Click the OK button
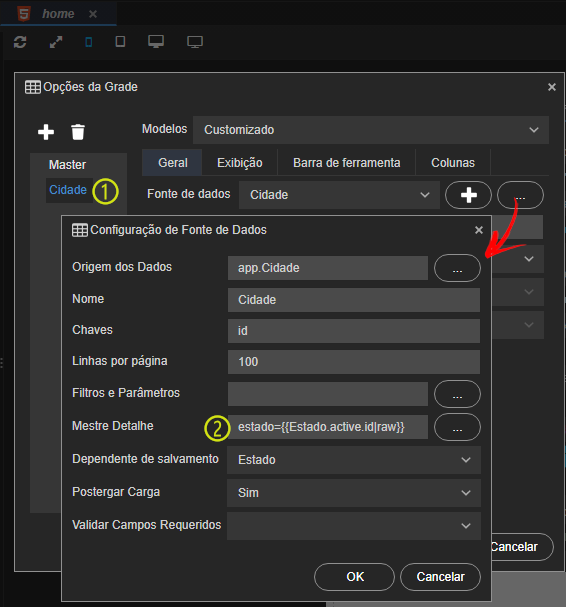The image size is (566, 607). coord(355,577)
